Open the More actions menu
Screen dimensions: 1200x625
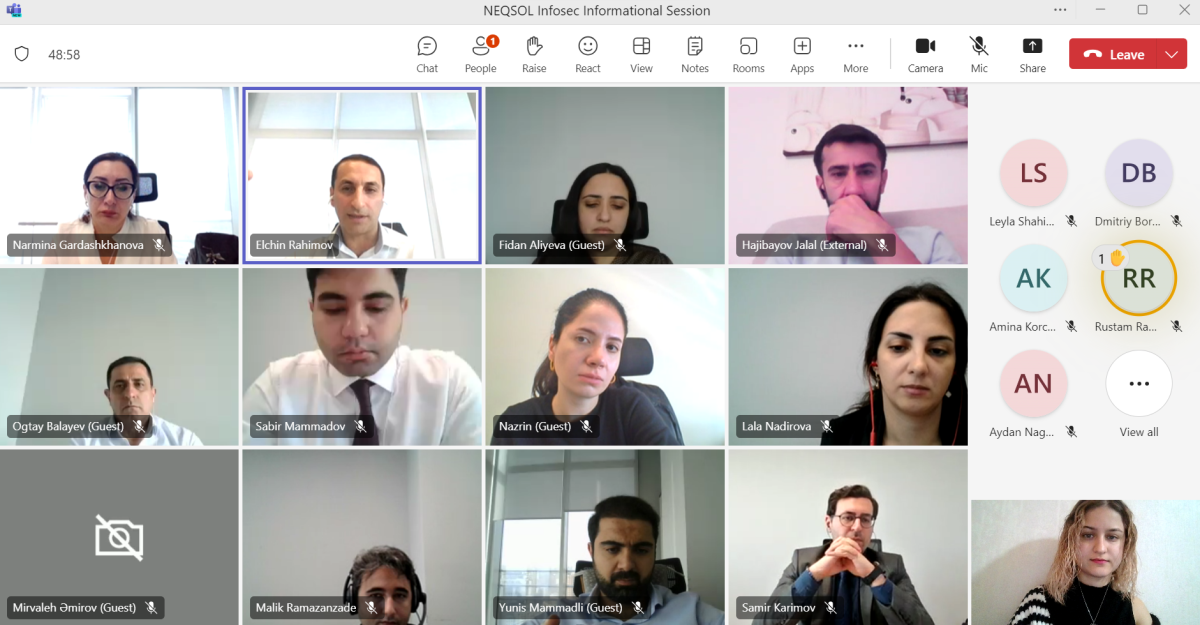point(855,54)
